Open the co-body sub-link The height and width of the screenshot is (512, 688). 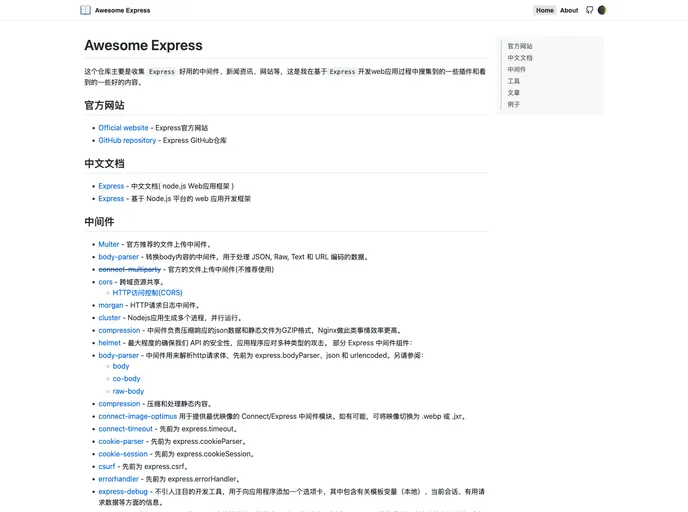126,379
